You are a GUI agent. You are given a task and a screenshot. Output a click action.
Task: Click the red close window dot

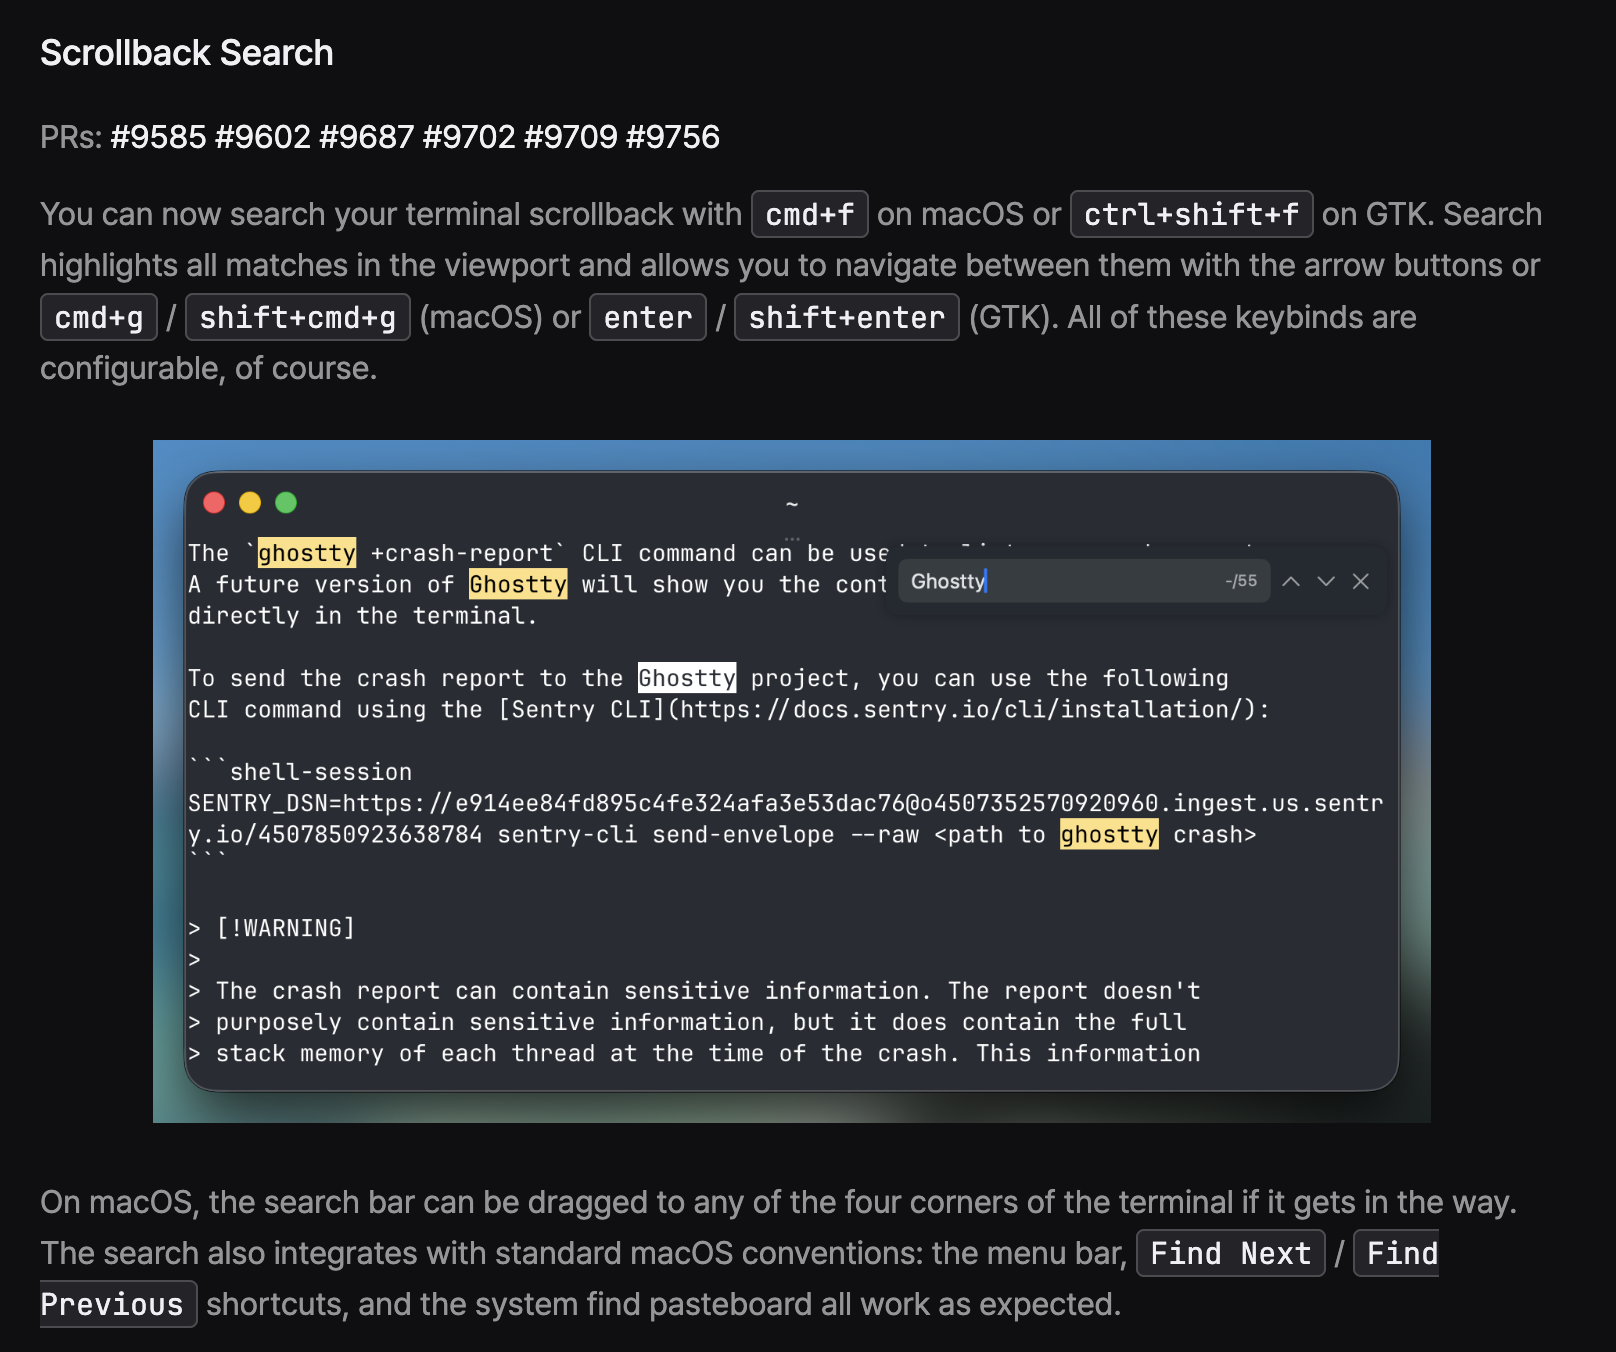[x=214, y=502]
